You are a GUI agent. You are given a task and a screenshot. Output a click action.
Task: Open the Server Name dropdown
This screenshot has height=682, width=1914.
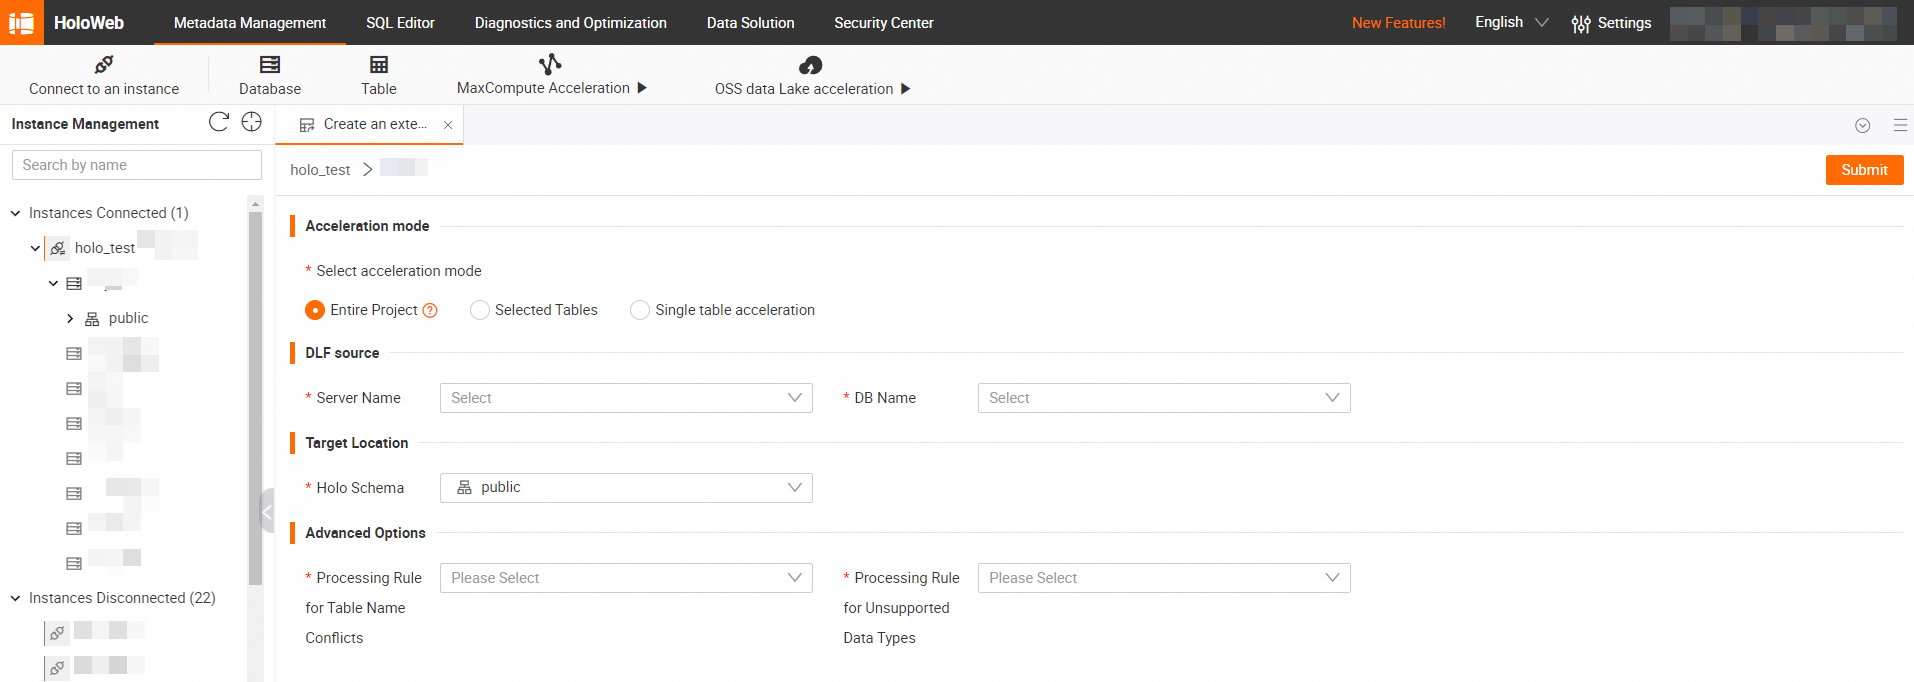[626, 398]
